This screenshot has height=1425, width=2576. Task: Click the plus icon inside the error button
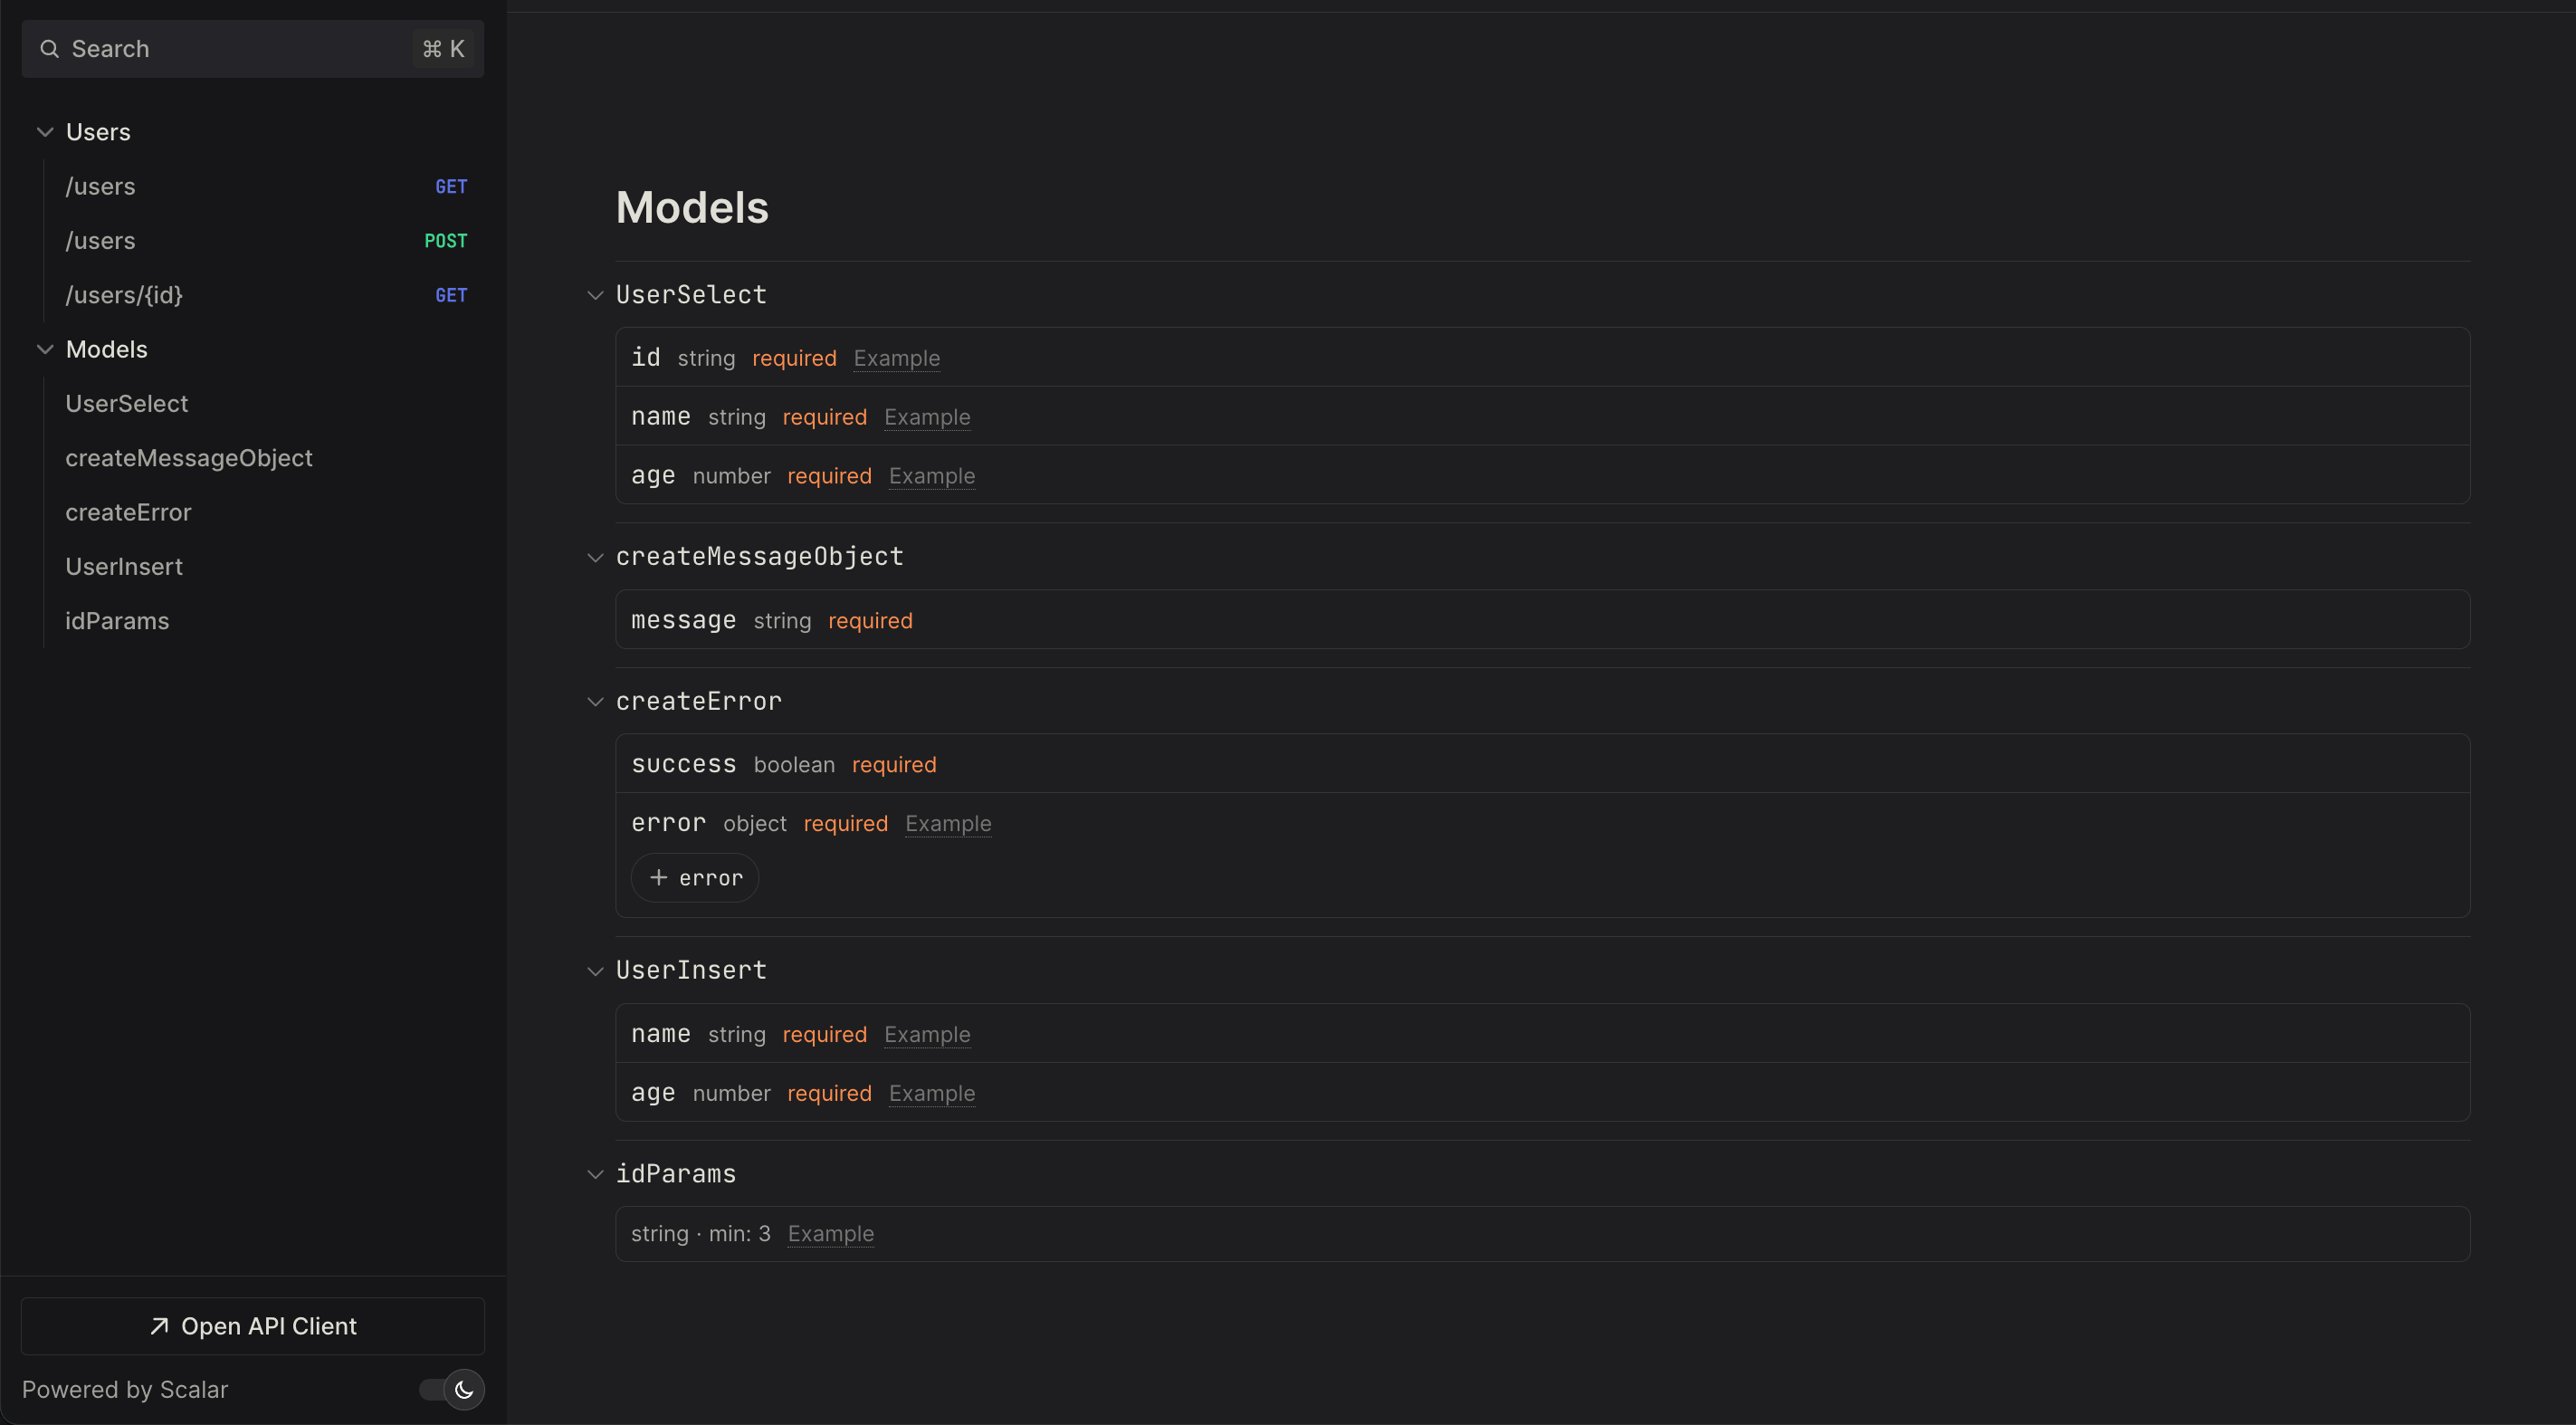coord(658,877)
